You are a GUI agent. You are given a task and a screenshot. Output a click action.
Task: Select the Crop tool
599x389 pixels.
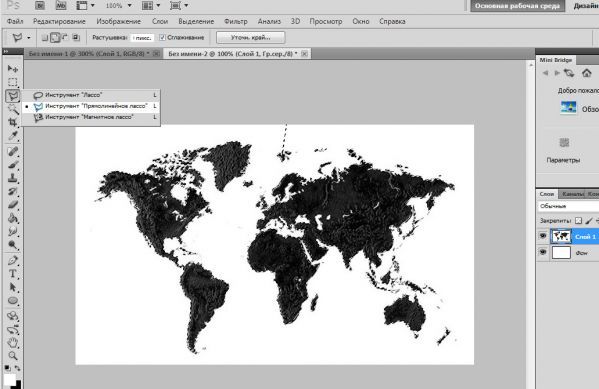pyautogui.click(x=13, y=122)
